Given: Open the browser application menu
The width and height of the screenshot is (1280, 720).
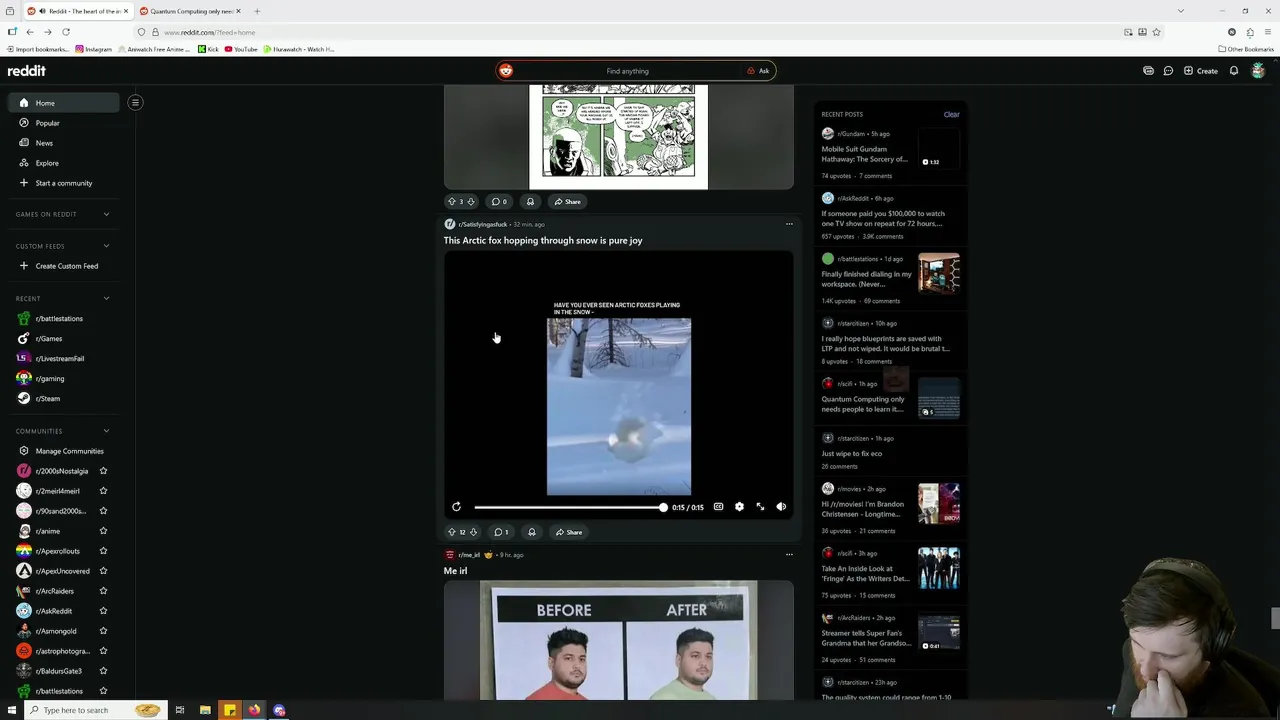Looking at the screenshot, I should pyautogui.click(x=1267, y=32).
